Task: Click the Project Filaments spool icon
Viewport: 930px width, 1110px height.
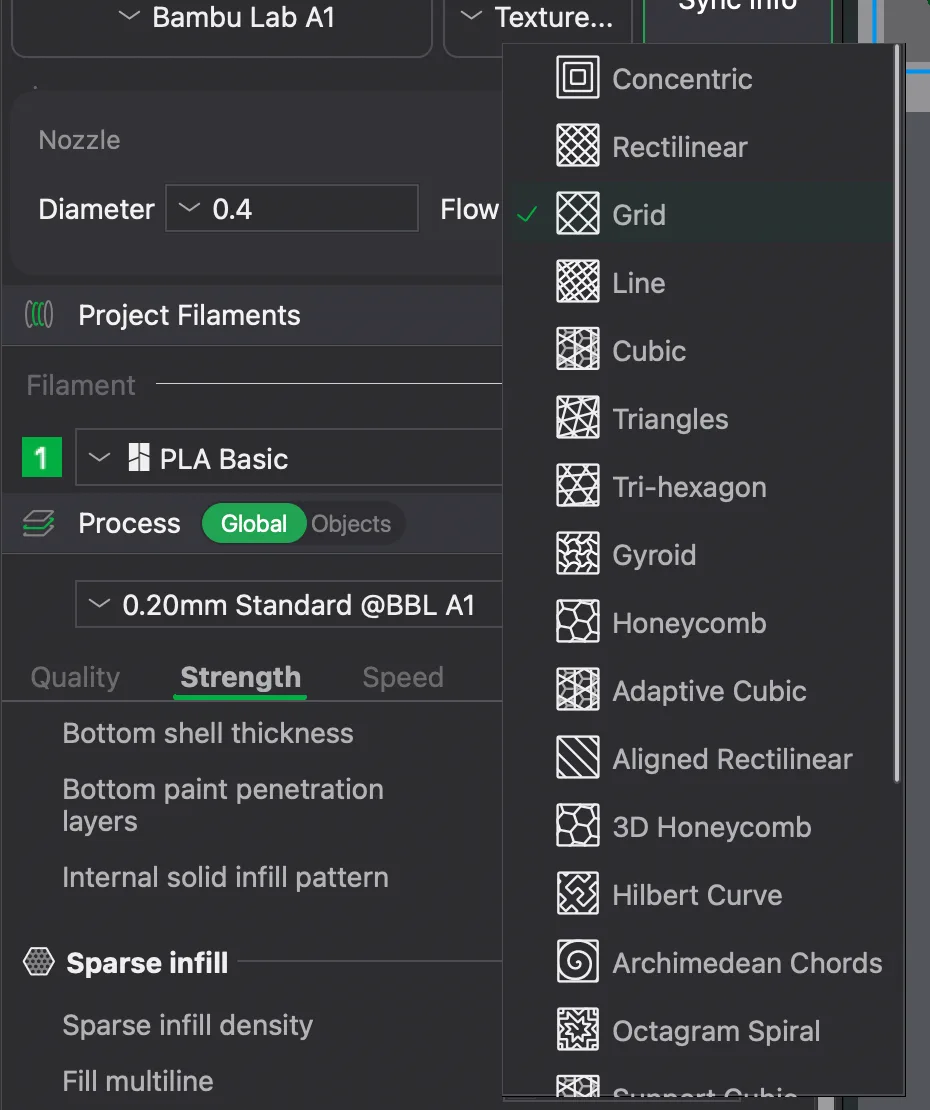Action: point(39,314)
